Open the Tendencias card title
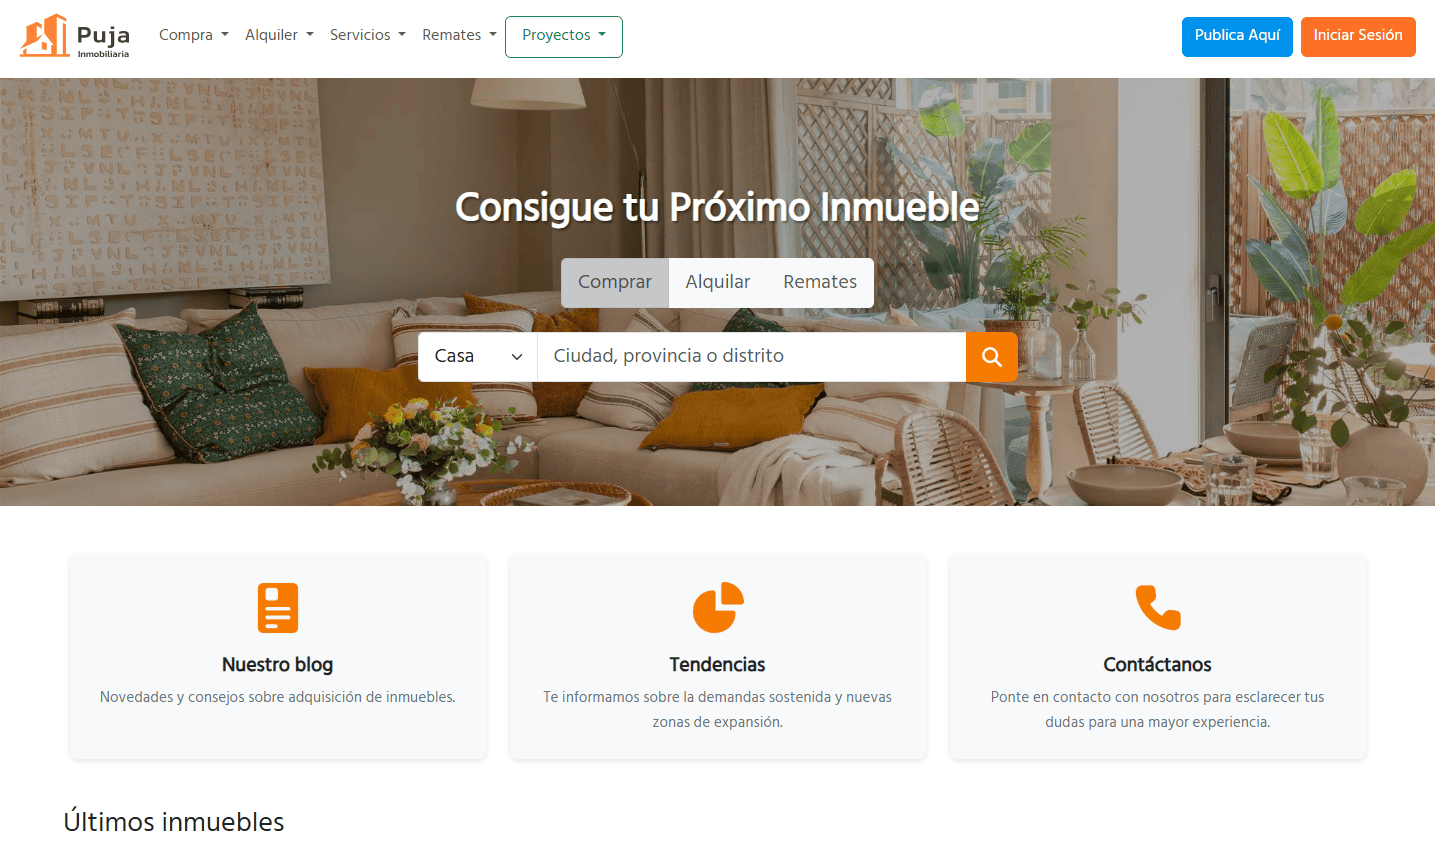 tap(718, 665)
